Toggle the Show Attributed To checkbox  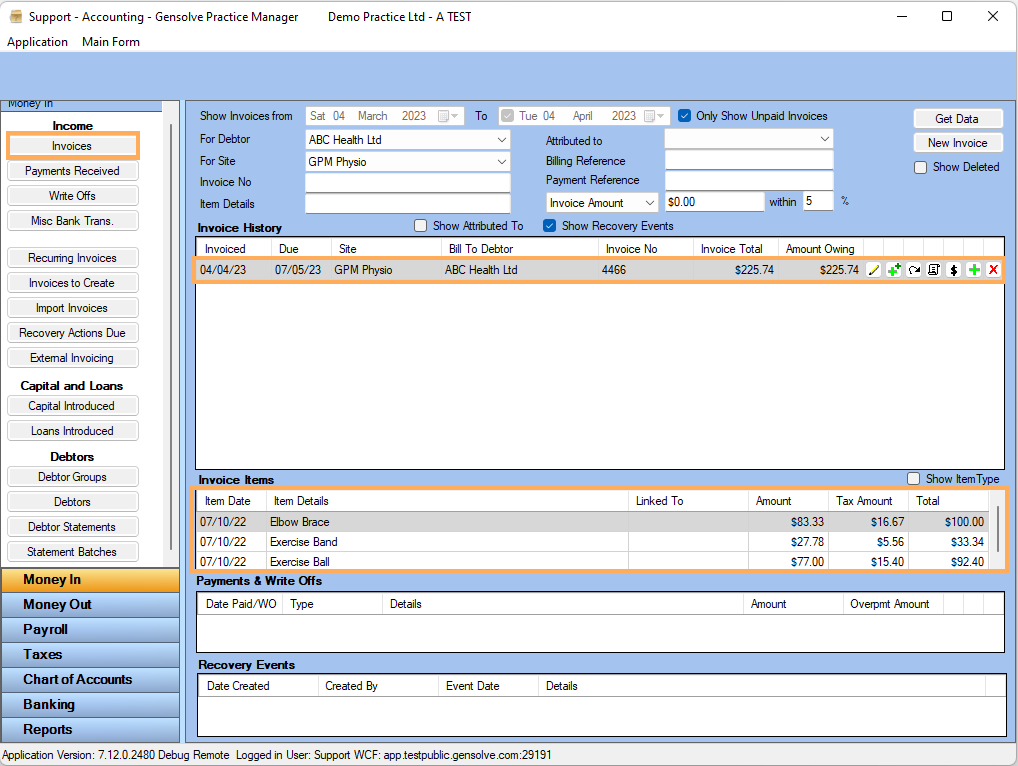[419, 225]
